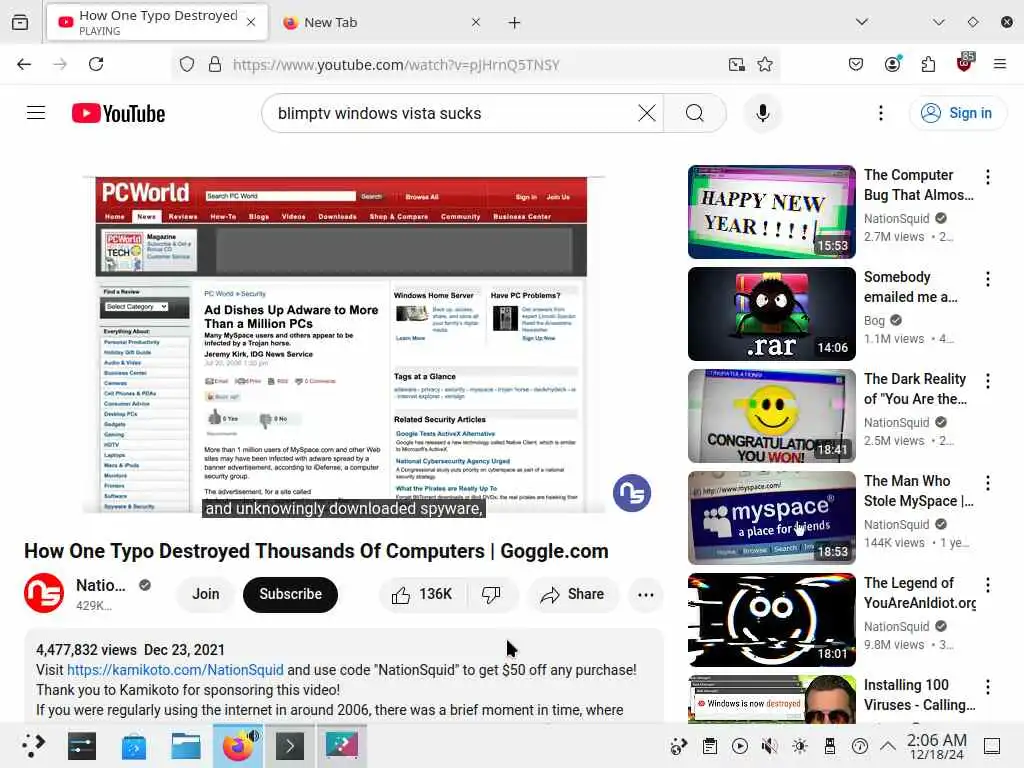Open screen brightness tray icon

tap(800, 746)
